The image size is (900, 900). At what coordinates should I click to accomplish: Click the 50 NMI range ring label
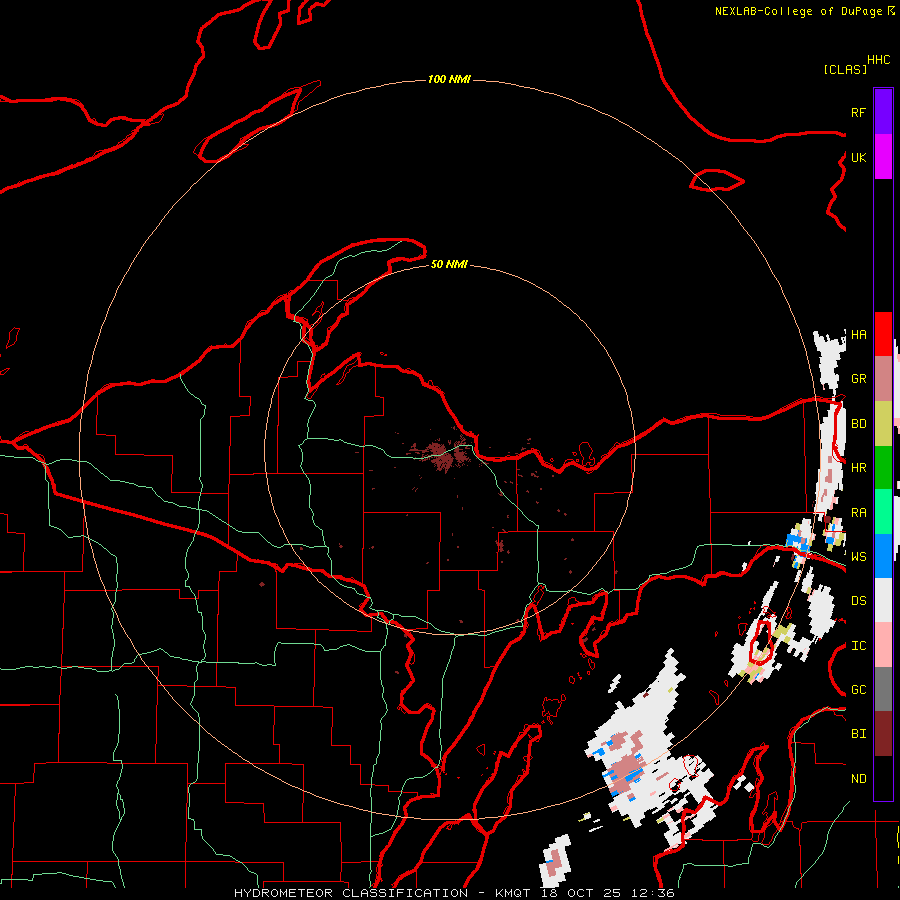(449, 264)
